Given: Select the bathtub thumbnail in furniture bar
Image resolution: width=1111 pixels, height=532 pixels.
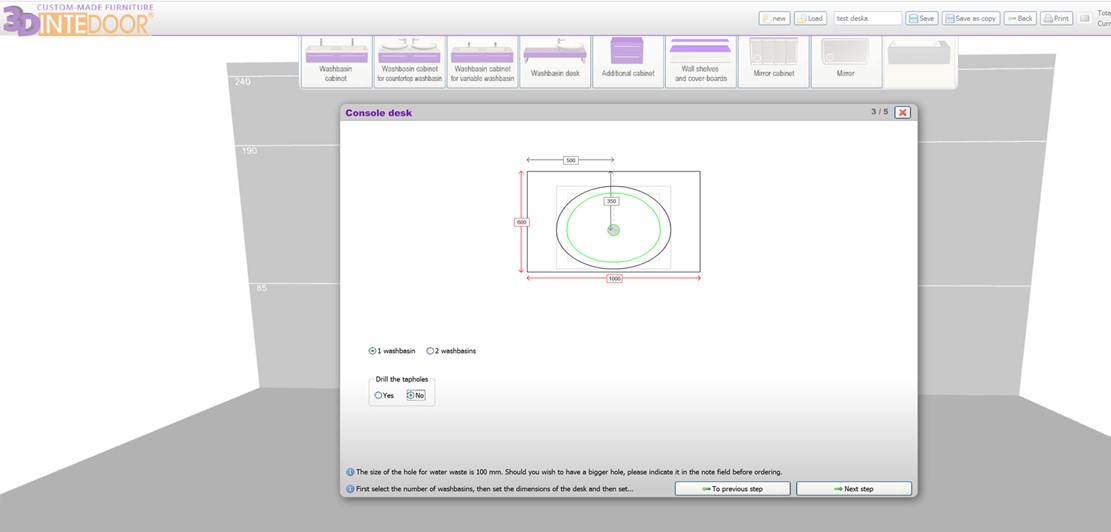Looking at the screenshot, I should click(x=918, y=61).
